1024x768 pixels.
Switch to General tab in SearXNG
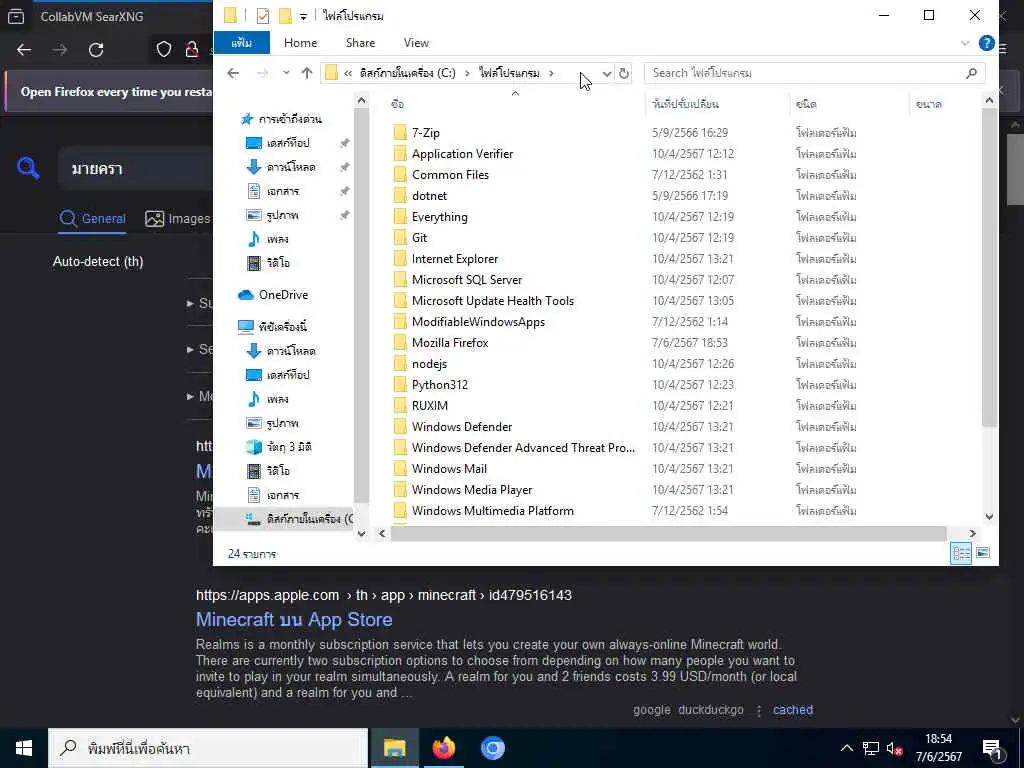pyautogui.click(x=92, y=219)
